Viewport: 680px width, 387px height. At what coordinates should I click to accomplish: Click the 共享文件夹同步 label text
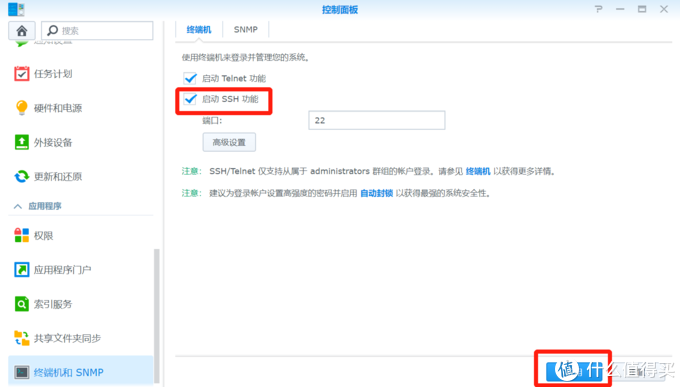coord(67,338)
